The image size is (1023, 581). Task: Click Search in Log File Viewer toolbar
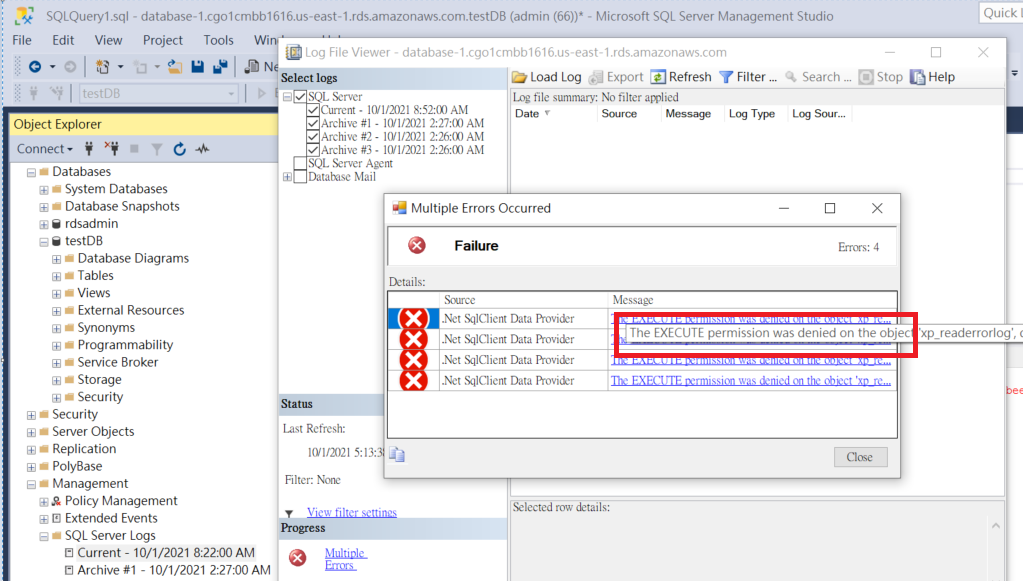818,77
